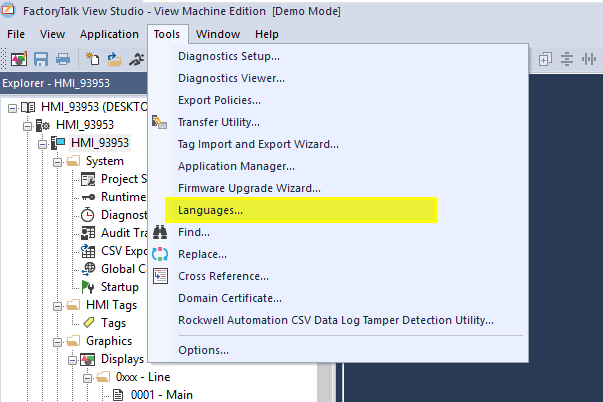Collapse the HMI_93953 server node with gear icon
Screen dimensions: 603x402
(27, 126)
